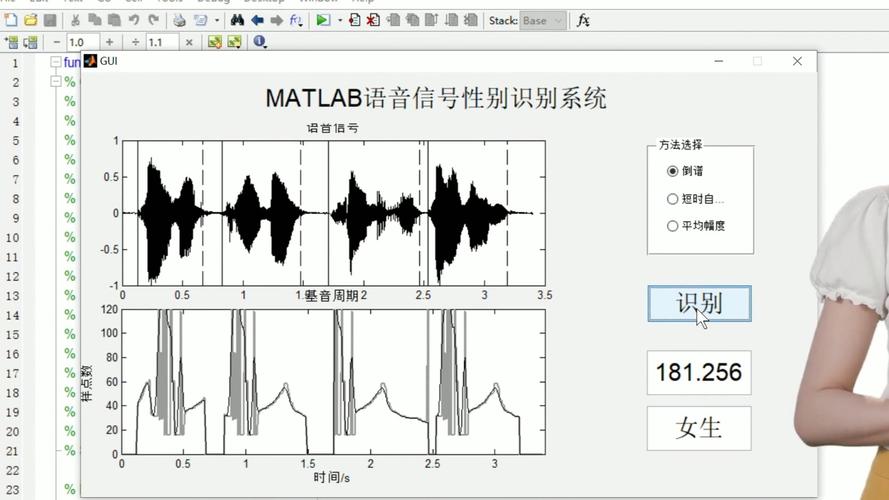Set or clear a breakpoint
The width and height of the screenshot is (889, 500).
point(354,20)
